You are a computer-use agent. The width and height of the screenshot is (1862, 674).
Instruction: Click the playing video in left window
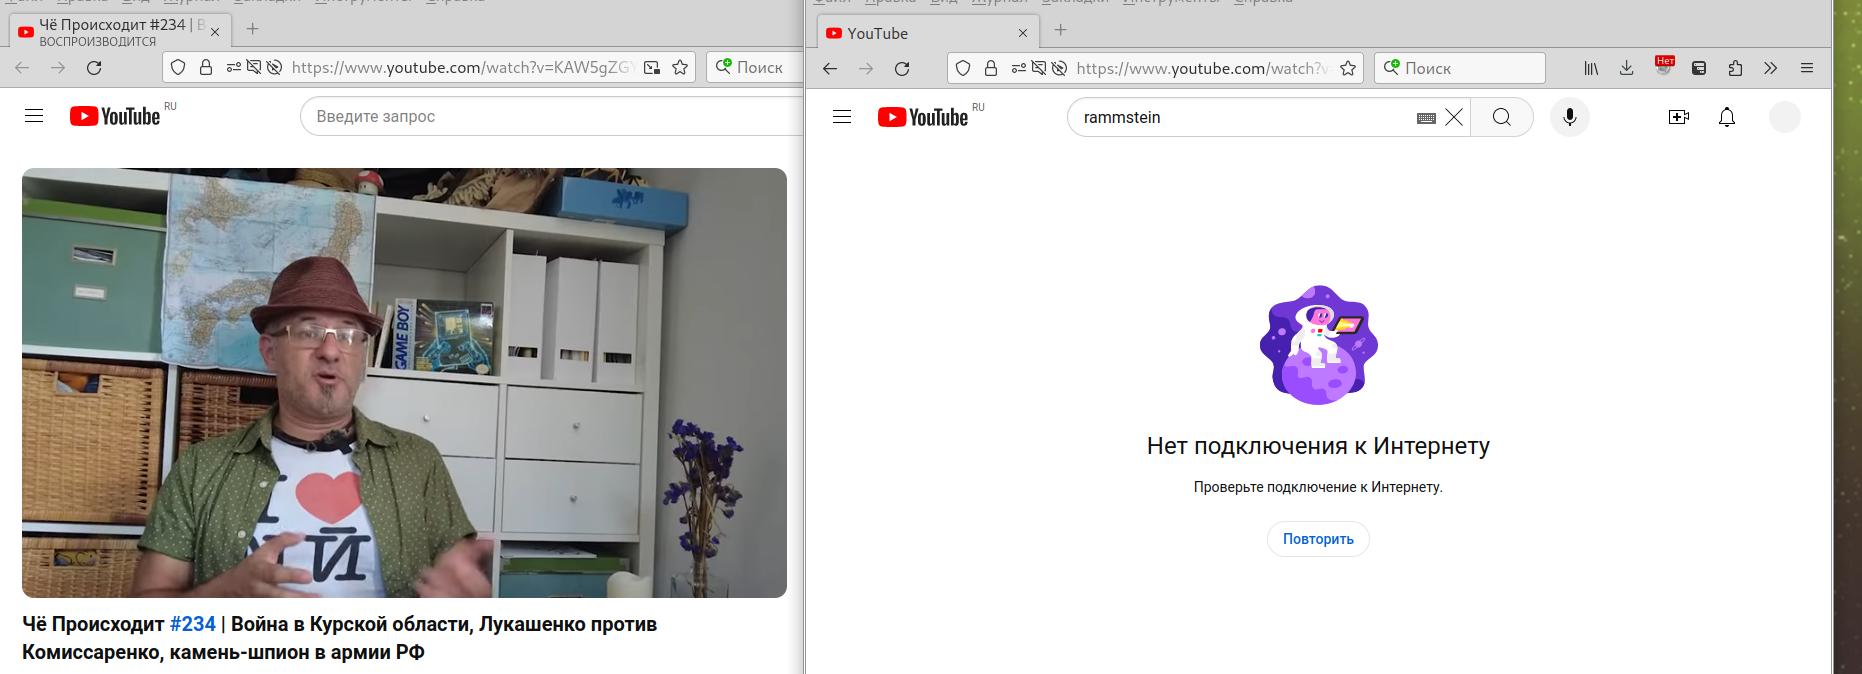[x=404, y=382]
